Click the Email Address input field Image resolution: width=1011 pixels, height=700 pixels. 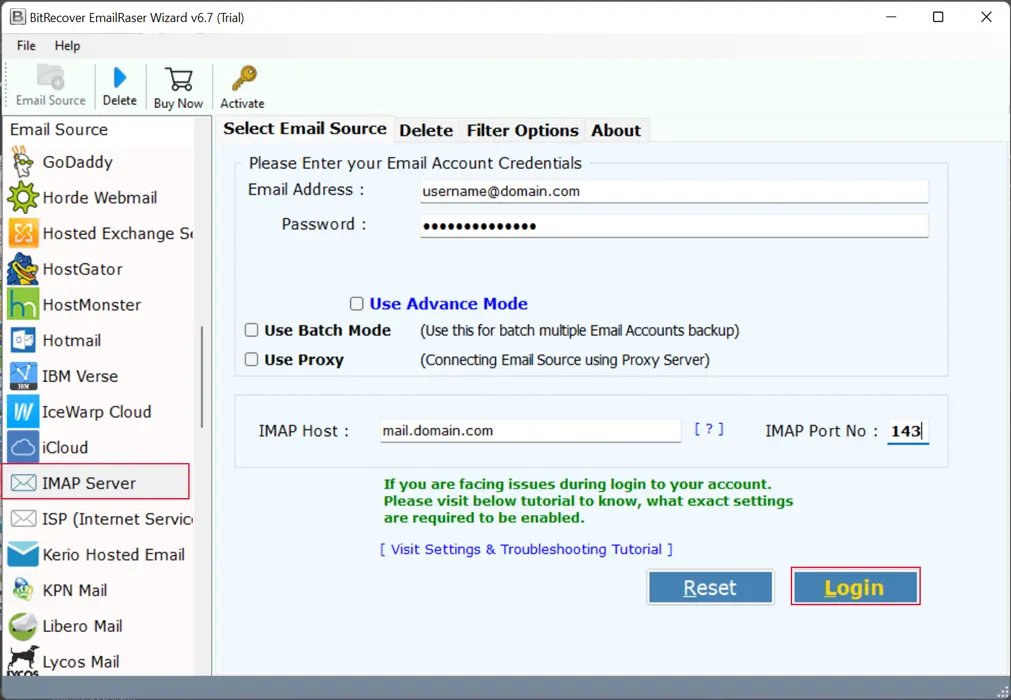coord(674,191)
